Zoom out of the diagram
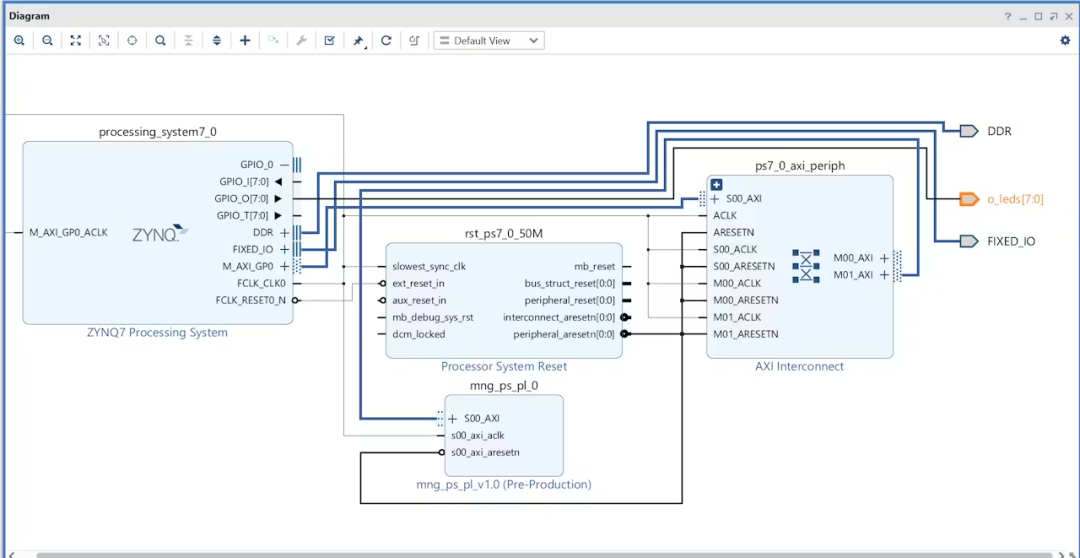 pos(48,41)
